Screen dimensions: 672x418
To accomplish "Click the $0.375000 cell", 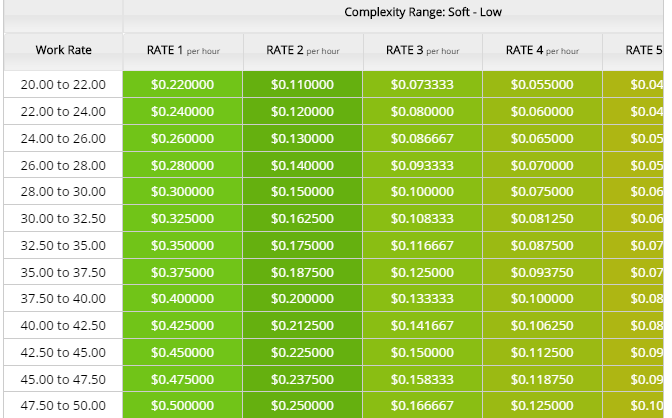I will (x=183, y=272).
